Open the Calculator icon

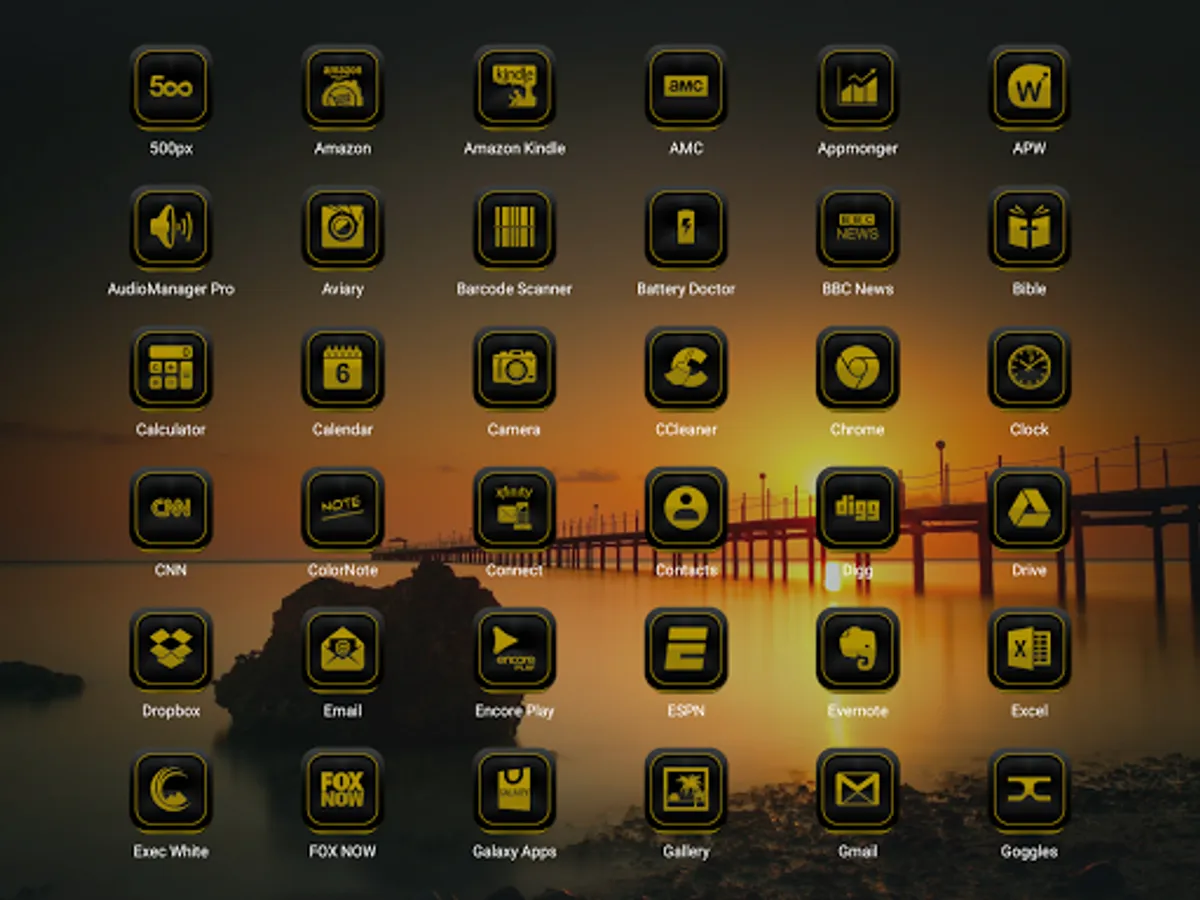(x=171, y=368)
